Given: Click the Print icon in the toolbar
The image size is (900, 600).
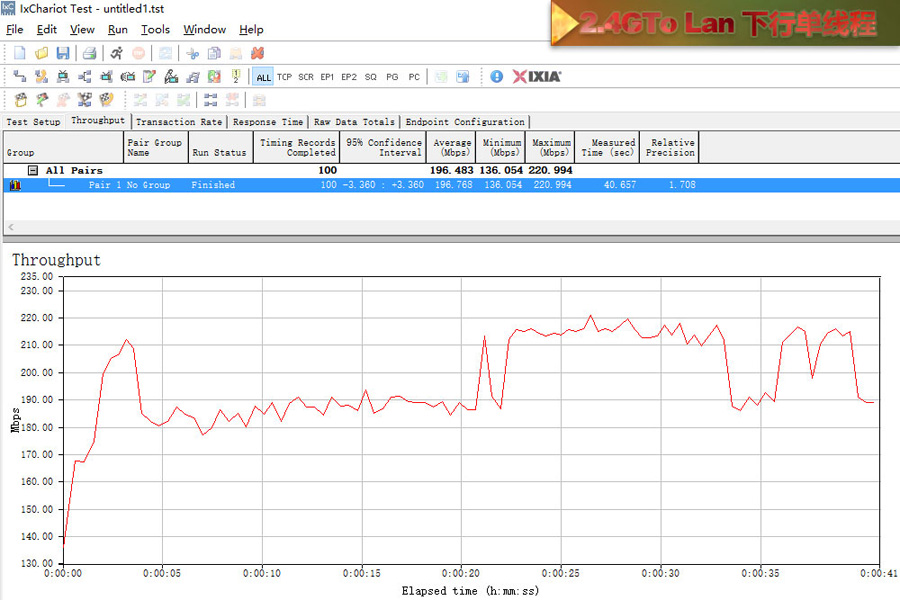Looking at the screenshot, I should point(89,53).
